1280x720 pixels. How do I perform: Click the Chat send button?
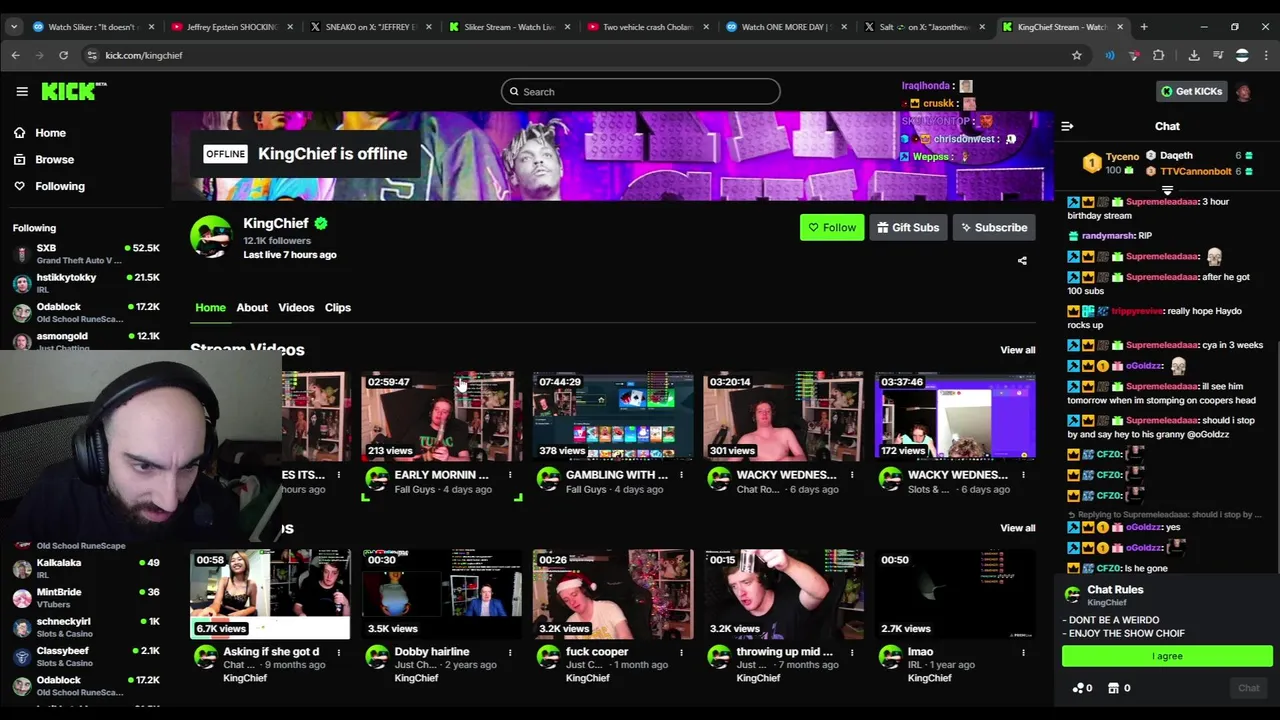pos(1248,688)
